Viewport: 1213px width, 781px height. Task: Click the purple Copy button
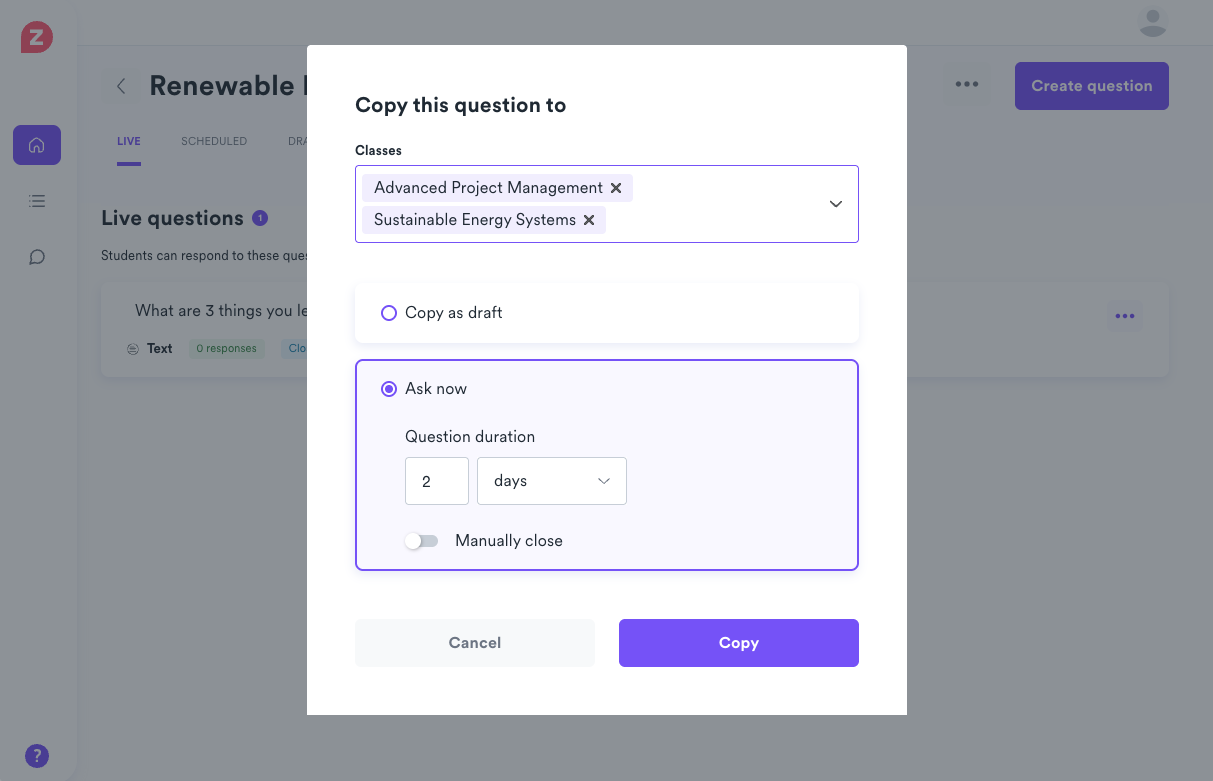tap(739, 643)
